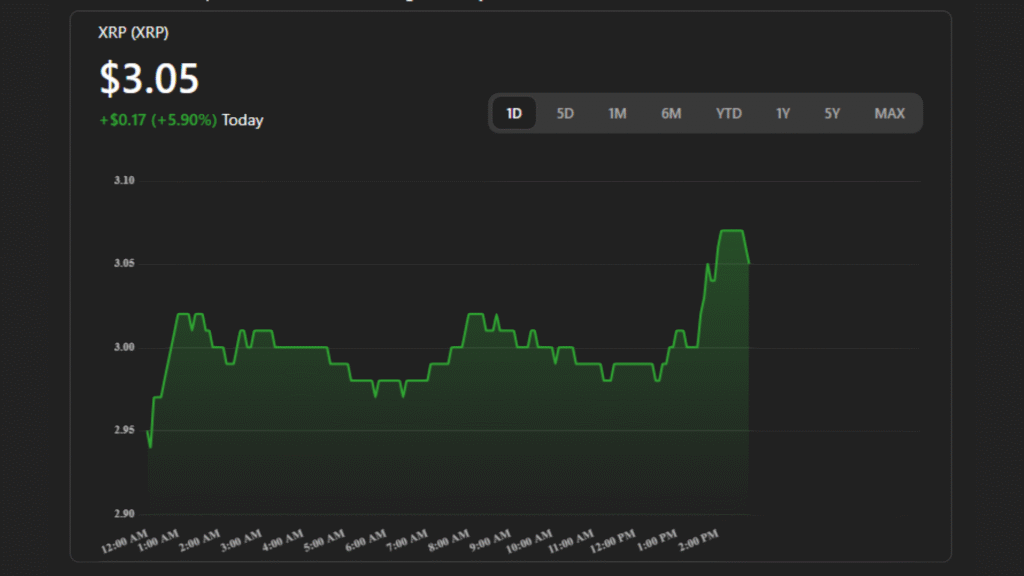Show the 5Y price history
The height and width of the screenshot is (576, 1024).
click(831, 114)
